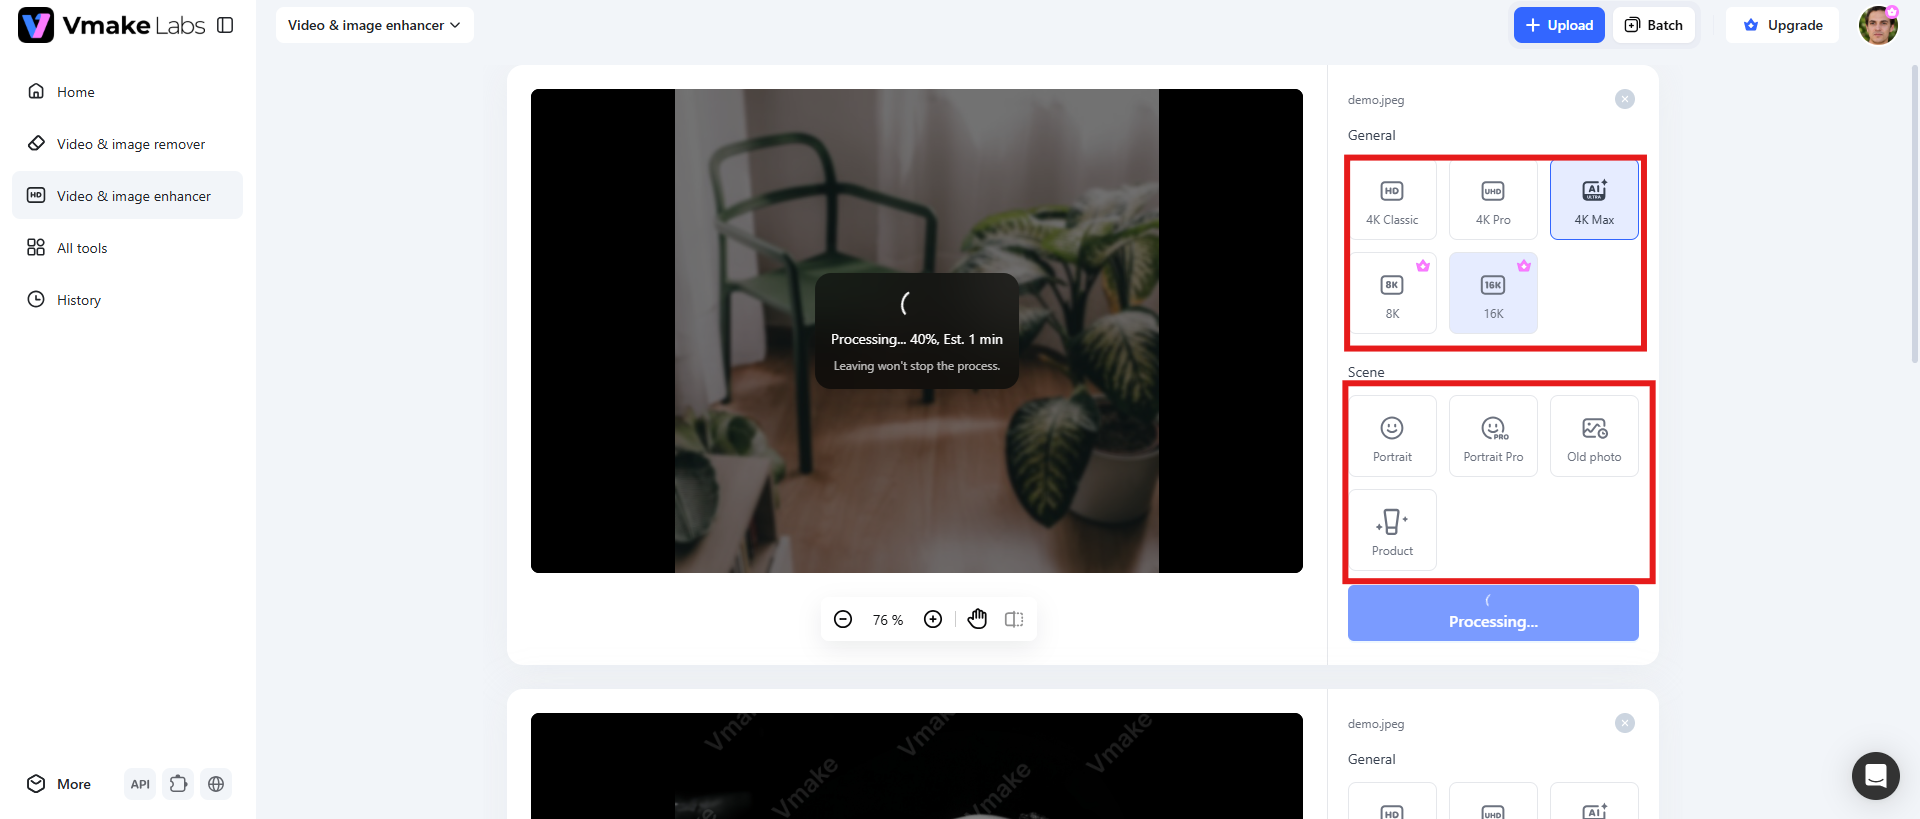Image resolution: width=1920 pixels, height=819 pixels.
Task: Select the 8K mode
Action: click(1392, 294)
